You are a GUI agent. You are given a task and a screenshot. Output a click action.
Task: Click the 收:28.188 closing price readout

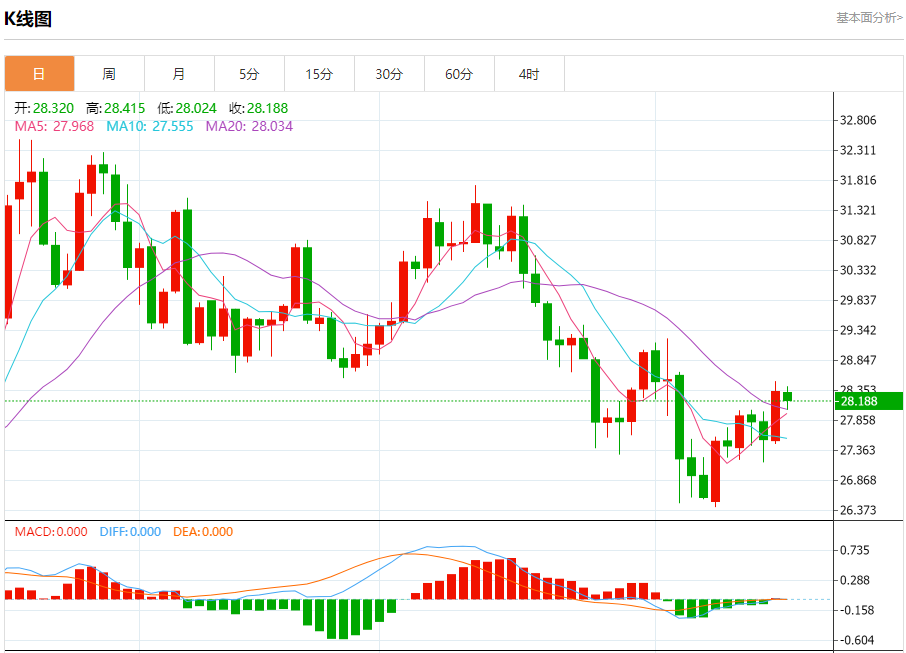point(258,108)
